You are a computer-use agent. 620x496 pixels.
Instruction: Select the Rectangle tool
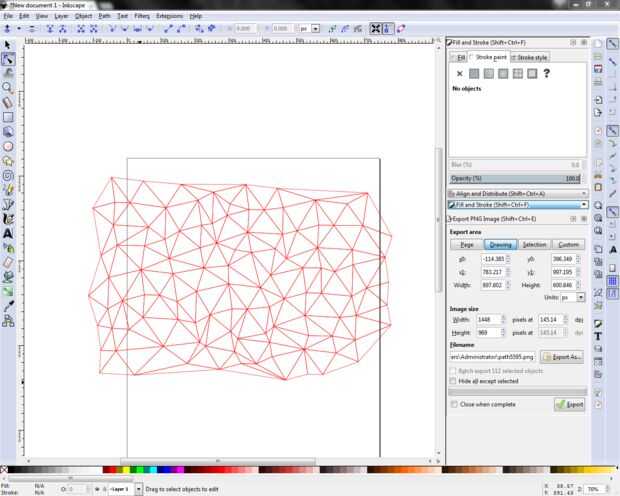point(8,117)
